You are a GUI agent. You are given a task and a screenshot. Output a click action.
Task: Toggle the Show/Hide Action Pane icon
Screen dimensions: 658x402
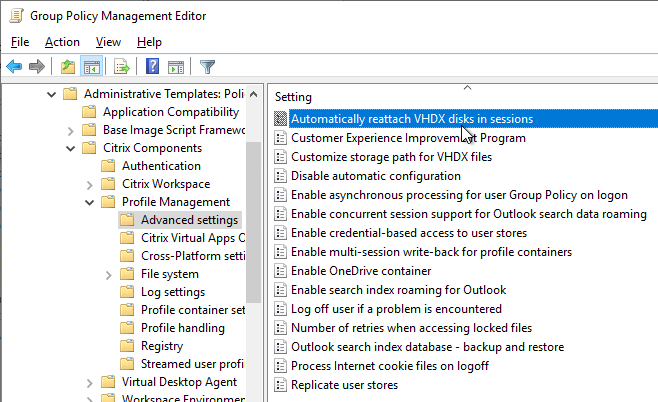[176, 66]
